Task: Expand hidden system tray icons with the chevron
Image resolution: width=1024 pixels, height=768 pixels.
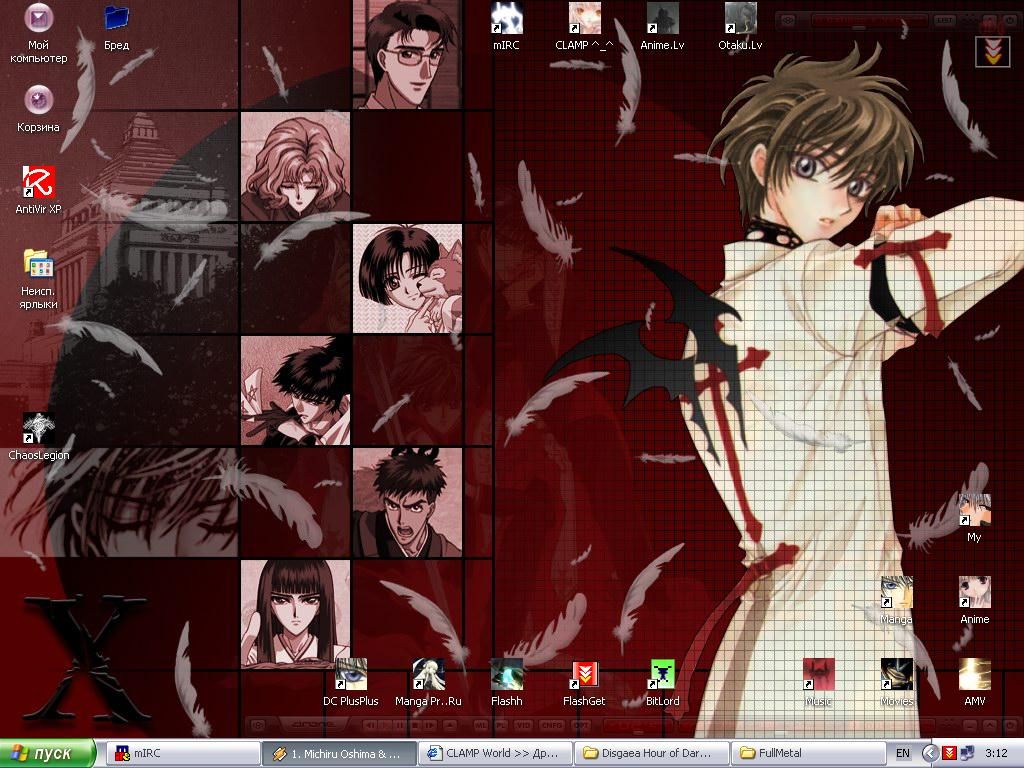Action: click(x=931, y=753)
